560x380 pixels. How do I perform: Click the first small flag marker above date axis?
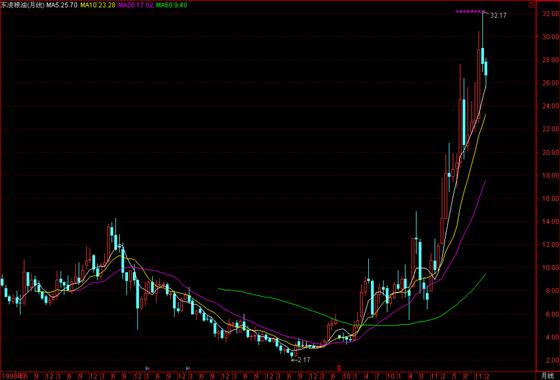point(147,368)
